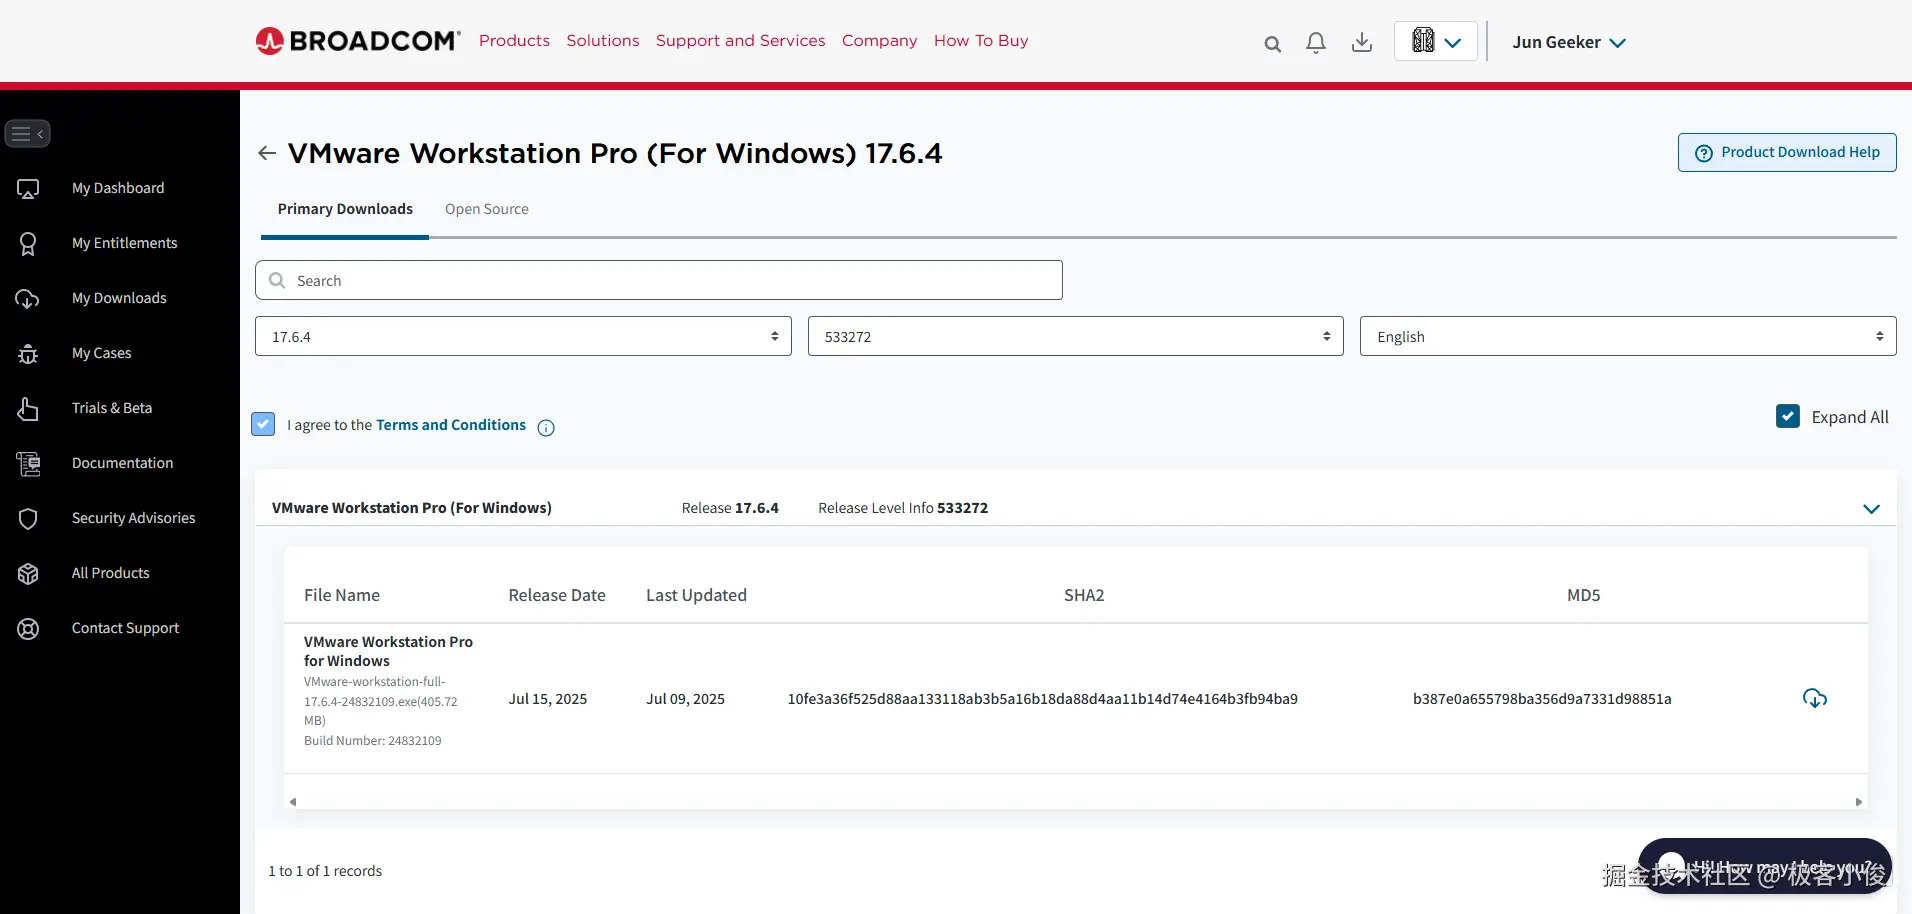Screen dimensions: 1912x914
Task: Click the My Downloads cloud icon
Action: click(28, 298)
